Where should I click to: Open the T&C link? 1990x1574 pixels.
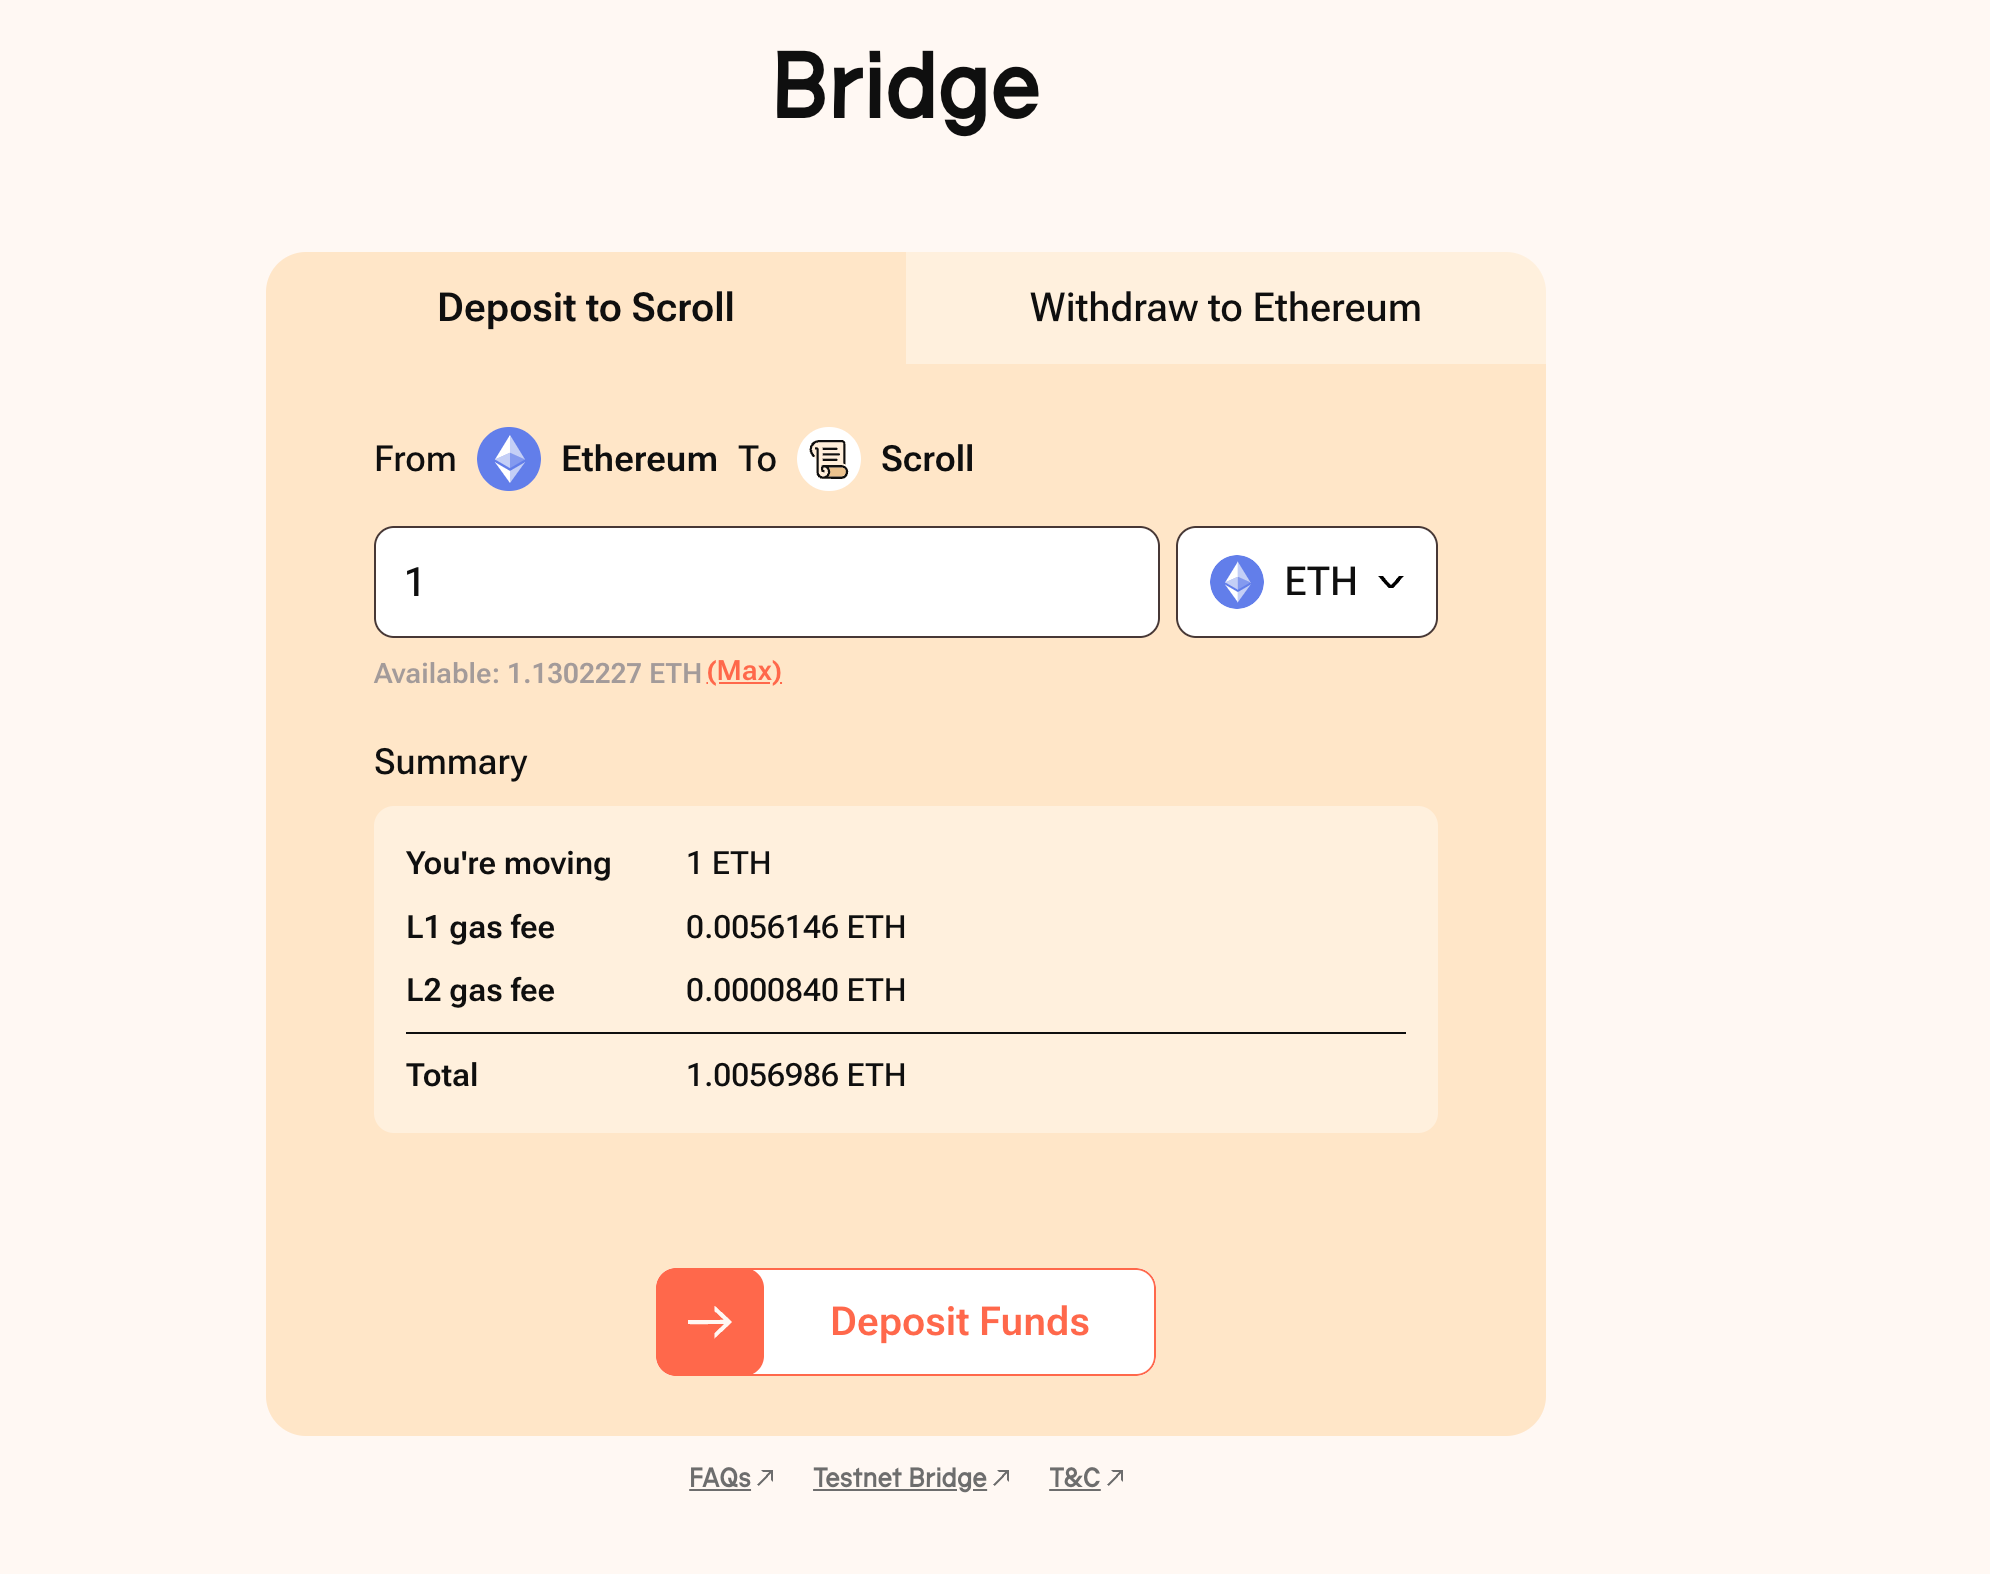tap(1075, 1478)
